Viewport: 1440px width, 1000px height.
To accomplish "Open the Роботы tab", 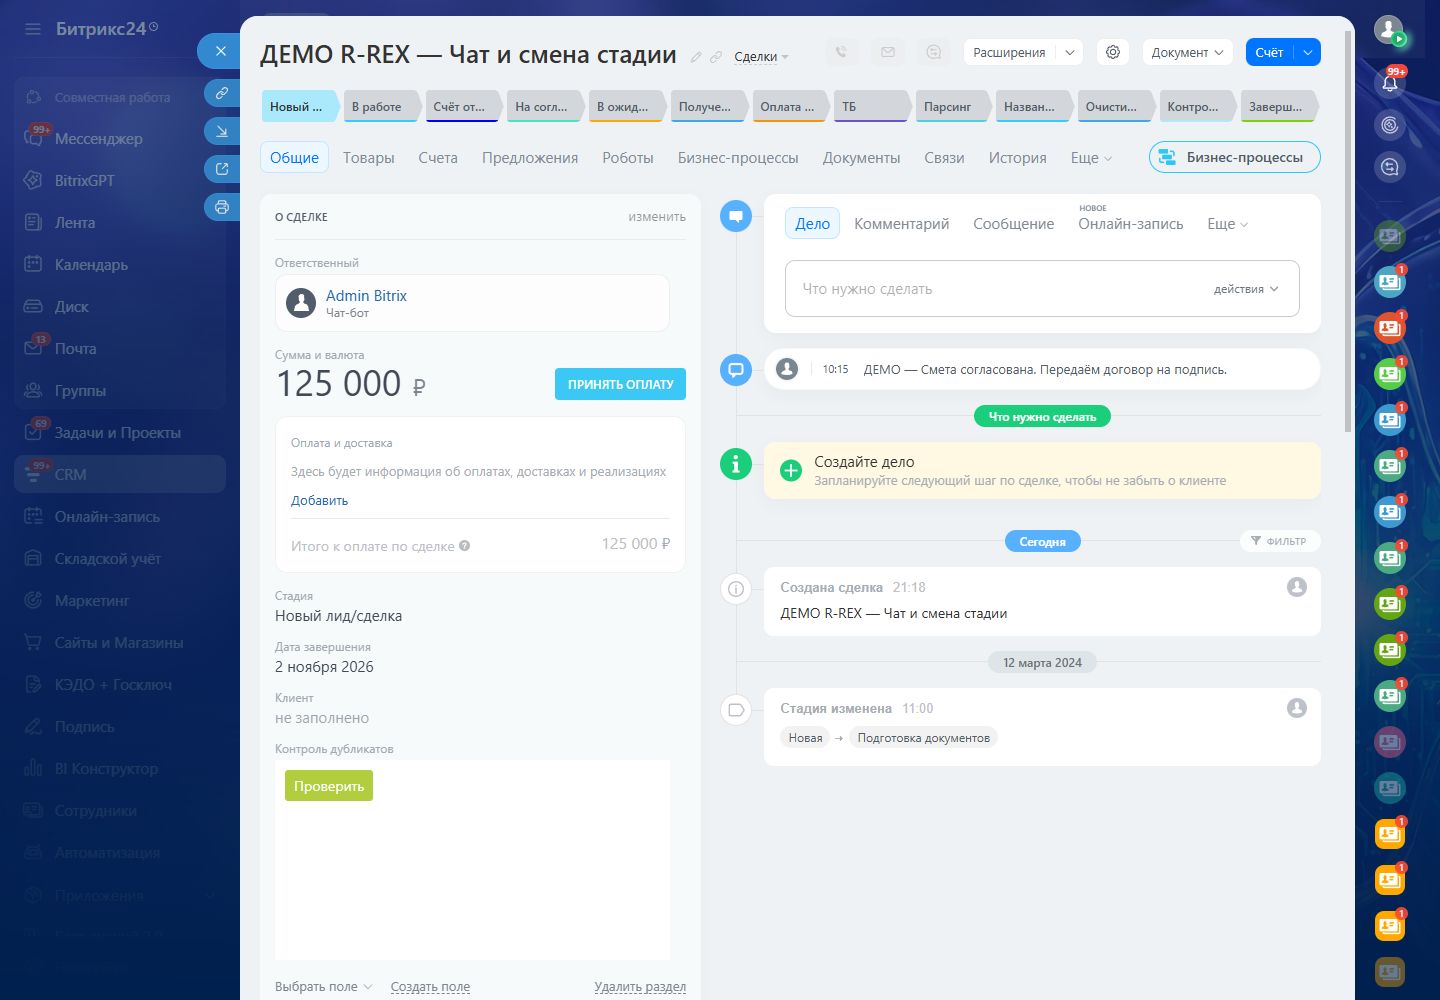I will tap(628, 158).
